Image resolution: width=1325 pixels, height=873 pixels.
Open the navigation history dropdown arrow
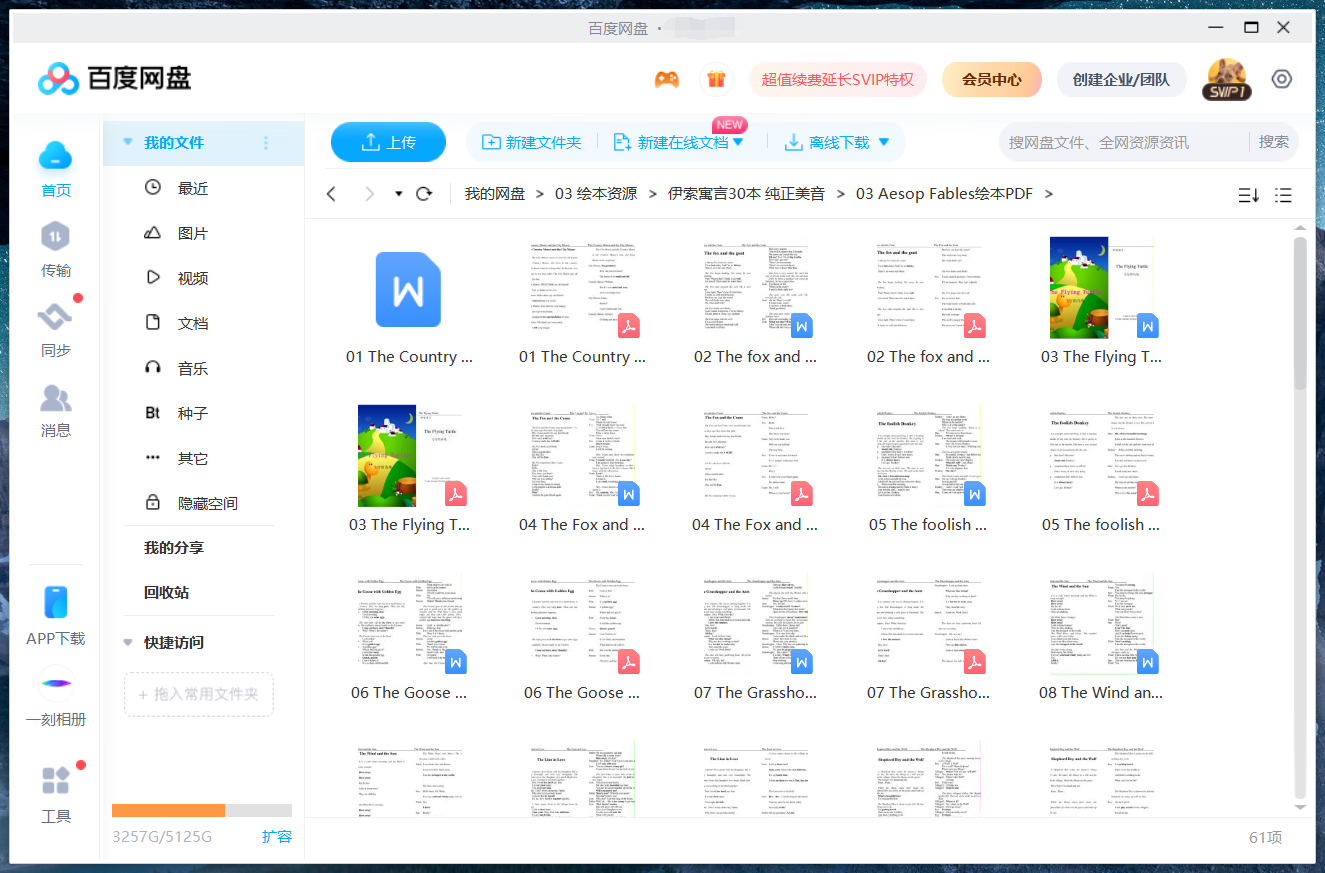point(398,194)
